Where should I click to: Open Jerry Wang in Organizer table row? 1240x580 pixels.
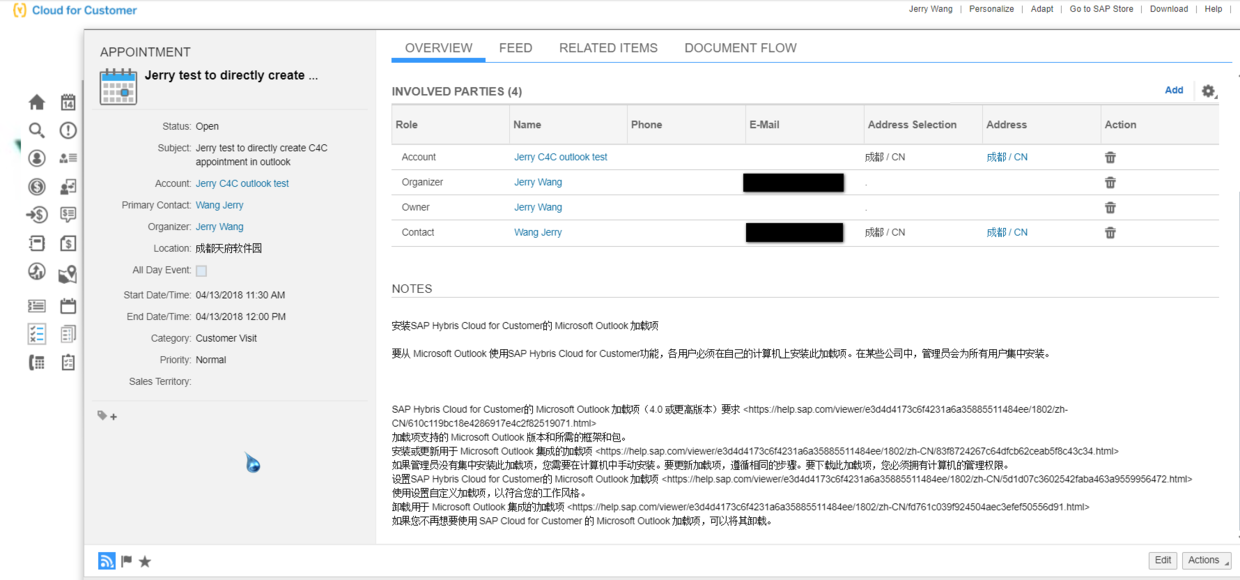coord(538,182)
